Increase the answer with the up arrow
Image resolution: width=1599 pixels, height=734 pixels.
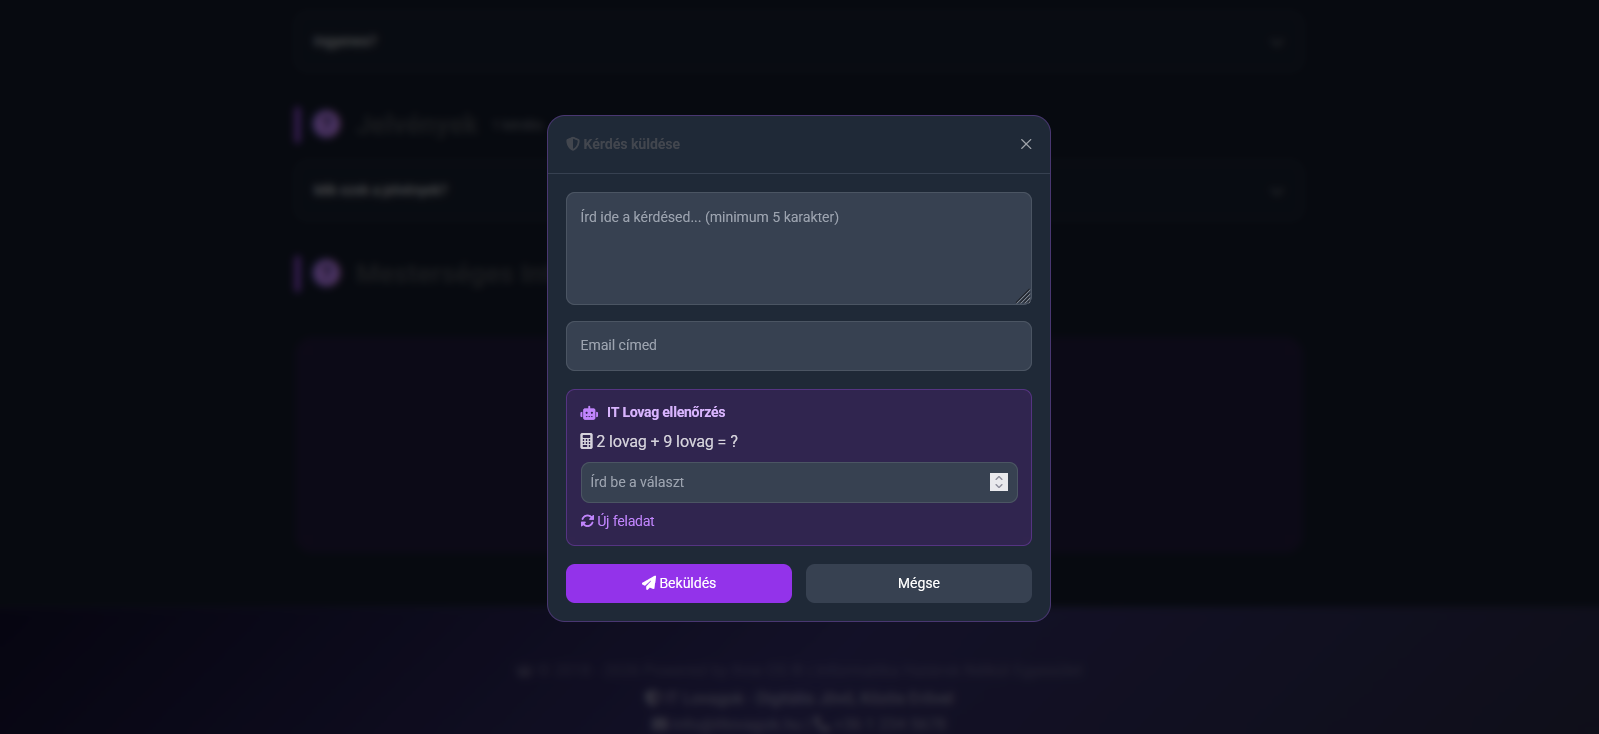pos(999,478)
